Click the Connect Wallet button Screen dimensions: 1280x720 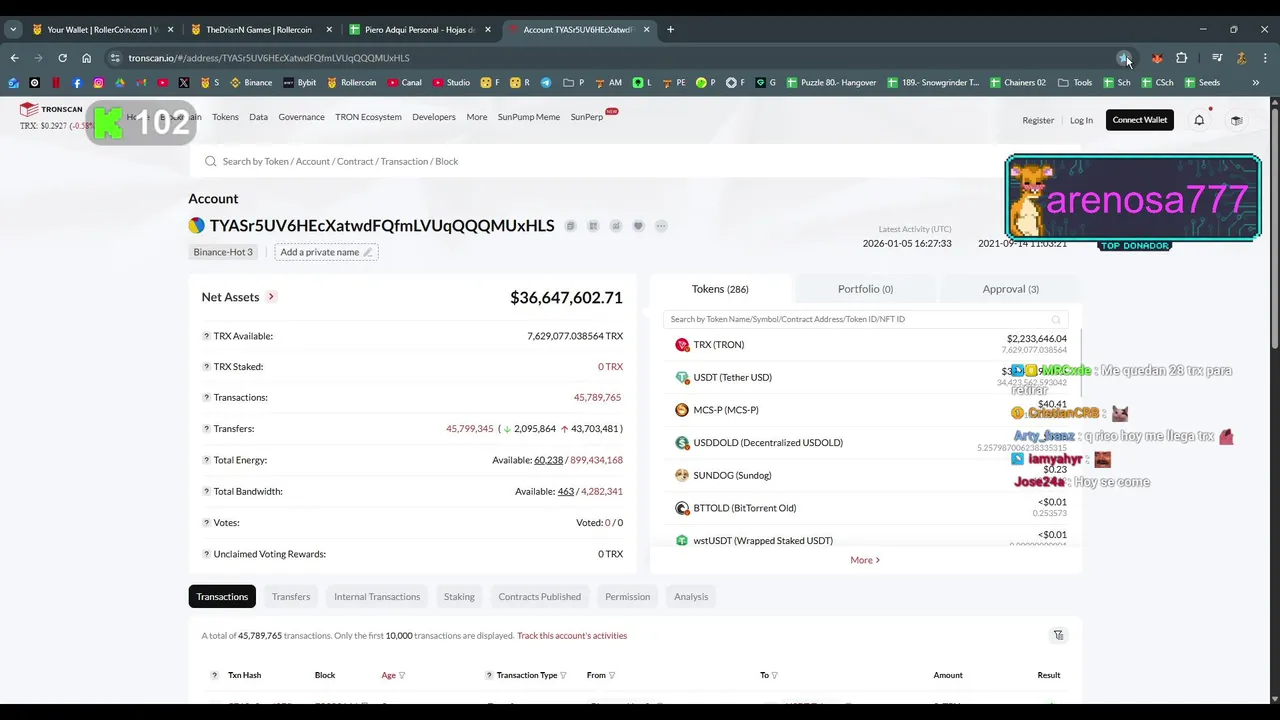(1140, 120)
